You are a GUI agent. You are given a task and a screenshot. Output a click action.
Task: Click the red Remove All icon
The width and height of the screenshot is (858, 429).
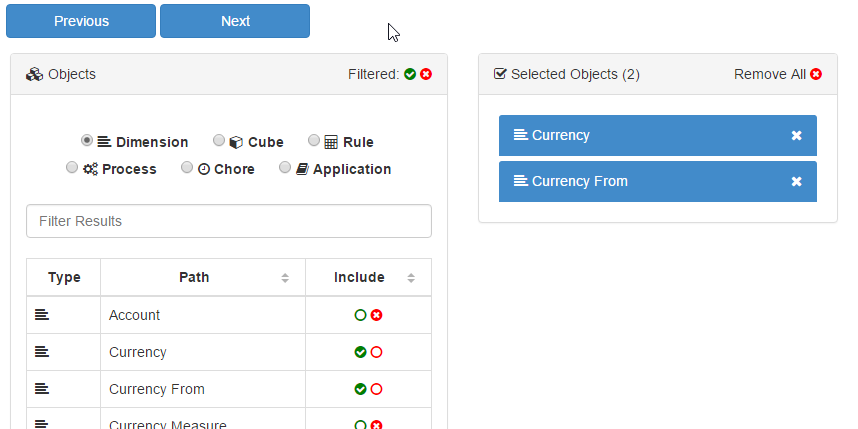coord(816,74)
